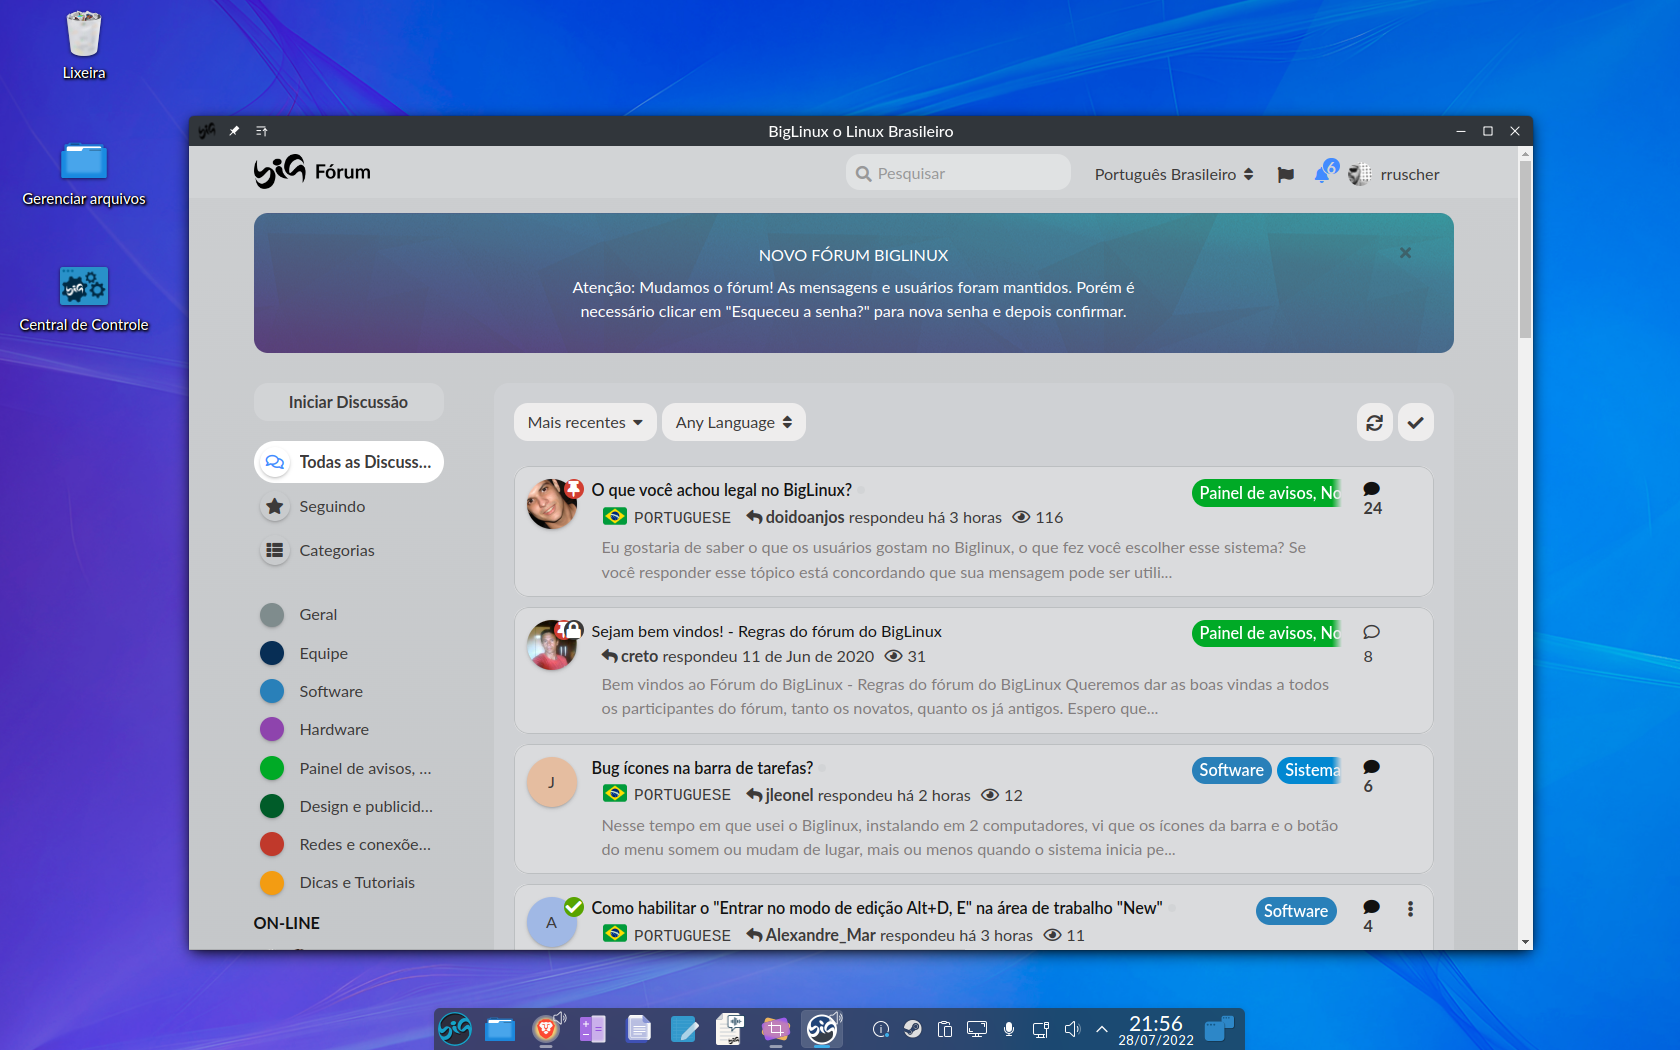This screenshot has width=1680, height=1050.
Task: Expand the hidden system tray arrow
Action: click(1102, 1029)
